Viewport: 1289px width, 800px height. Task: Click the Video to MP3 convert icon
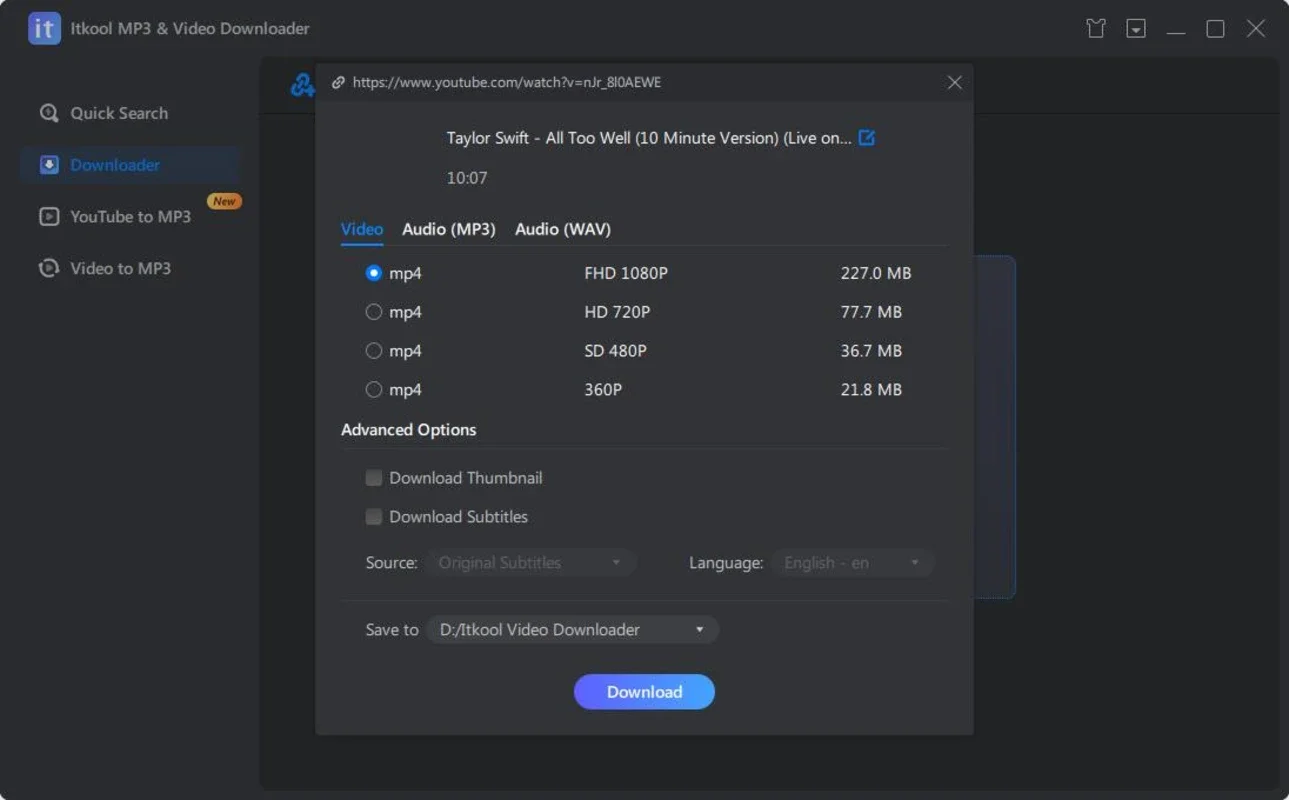coord(49,268)
